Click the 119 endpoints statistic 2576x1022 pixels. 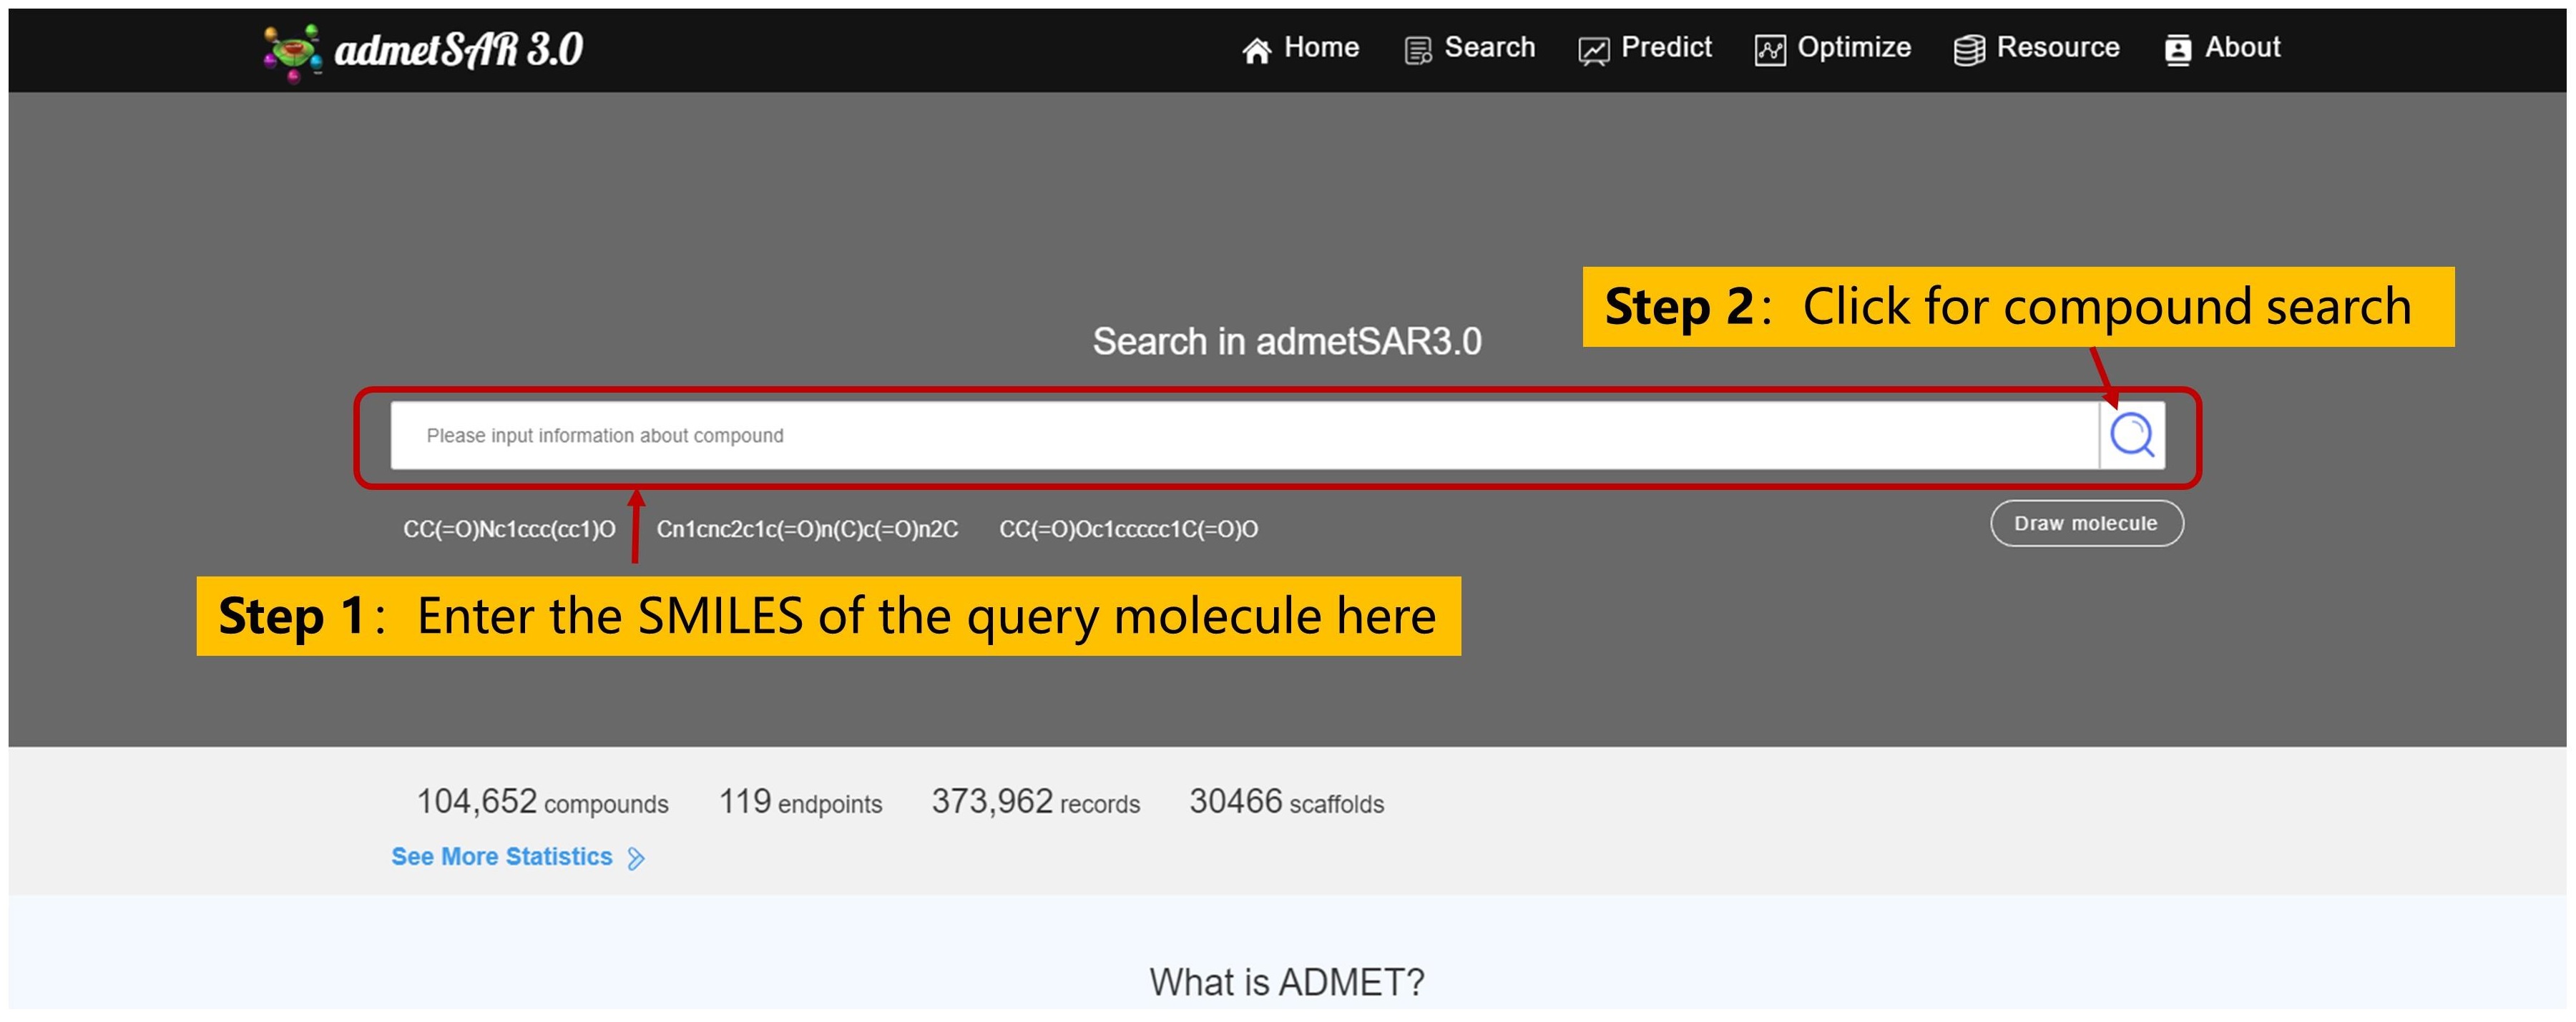800,802
